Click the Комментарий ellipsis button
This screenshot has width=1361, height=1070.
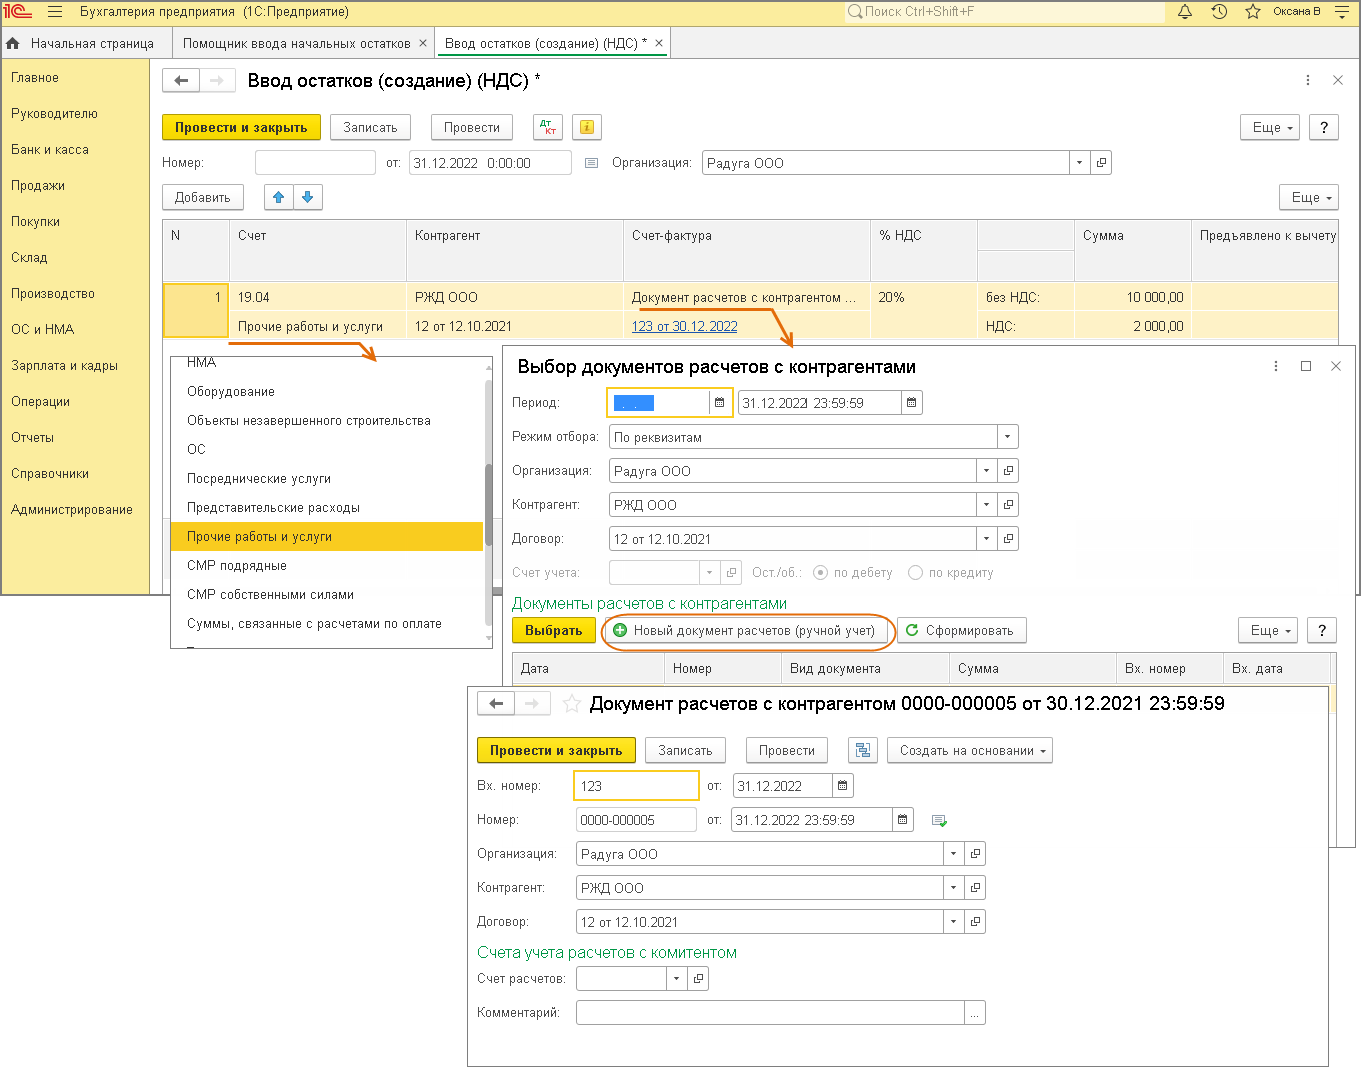click(975, 1013)
